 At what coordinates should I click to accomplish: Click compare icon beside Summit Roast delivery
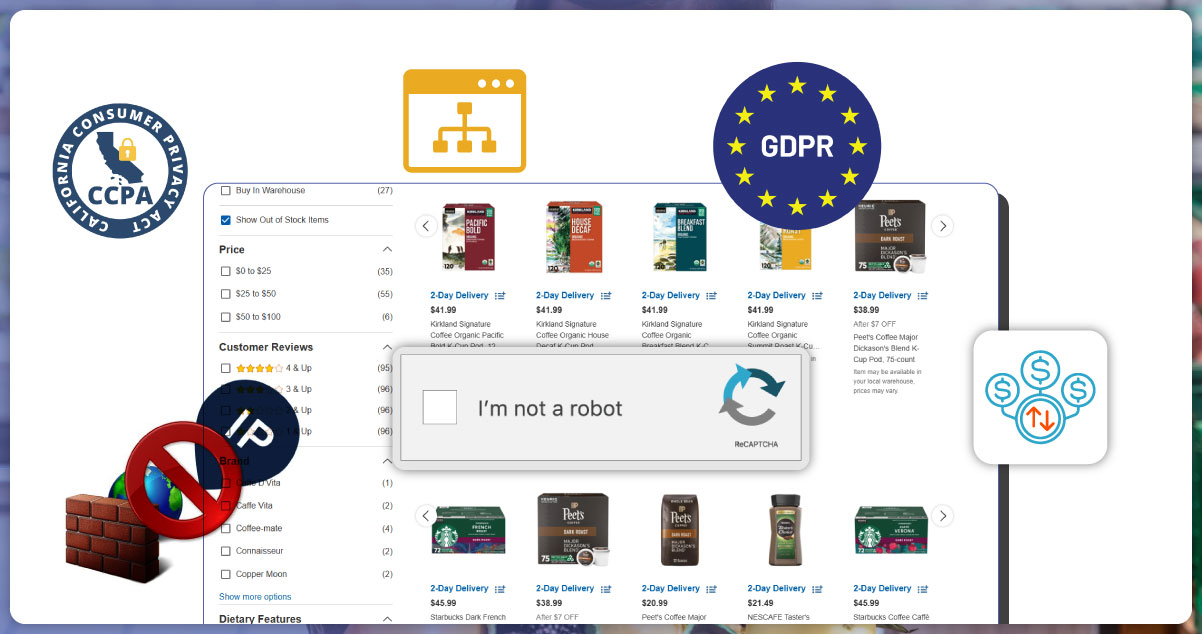pyautogui.click(x=817, y=296)
